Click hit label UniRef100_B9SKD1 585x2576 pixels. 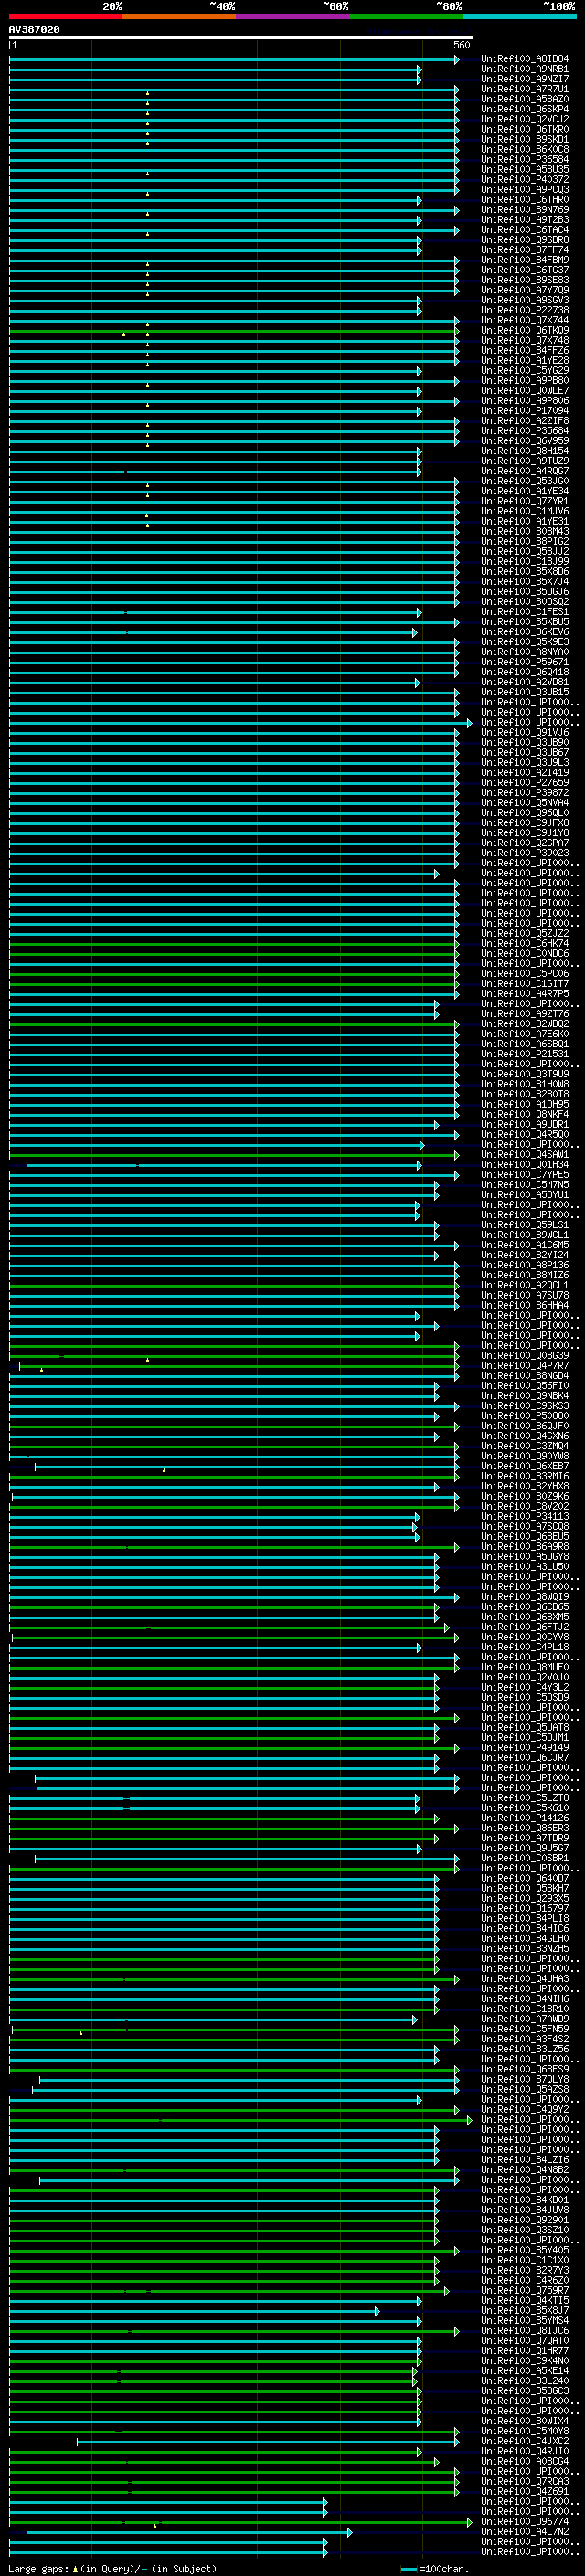click(x=525, y=139)
